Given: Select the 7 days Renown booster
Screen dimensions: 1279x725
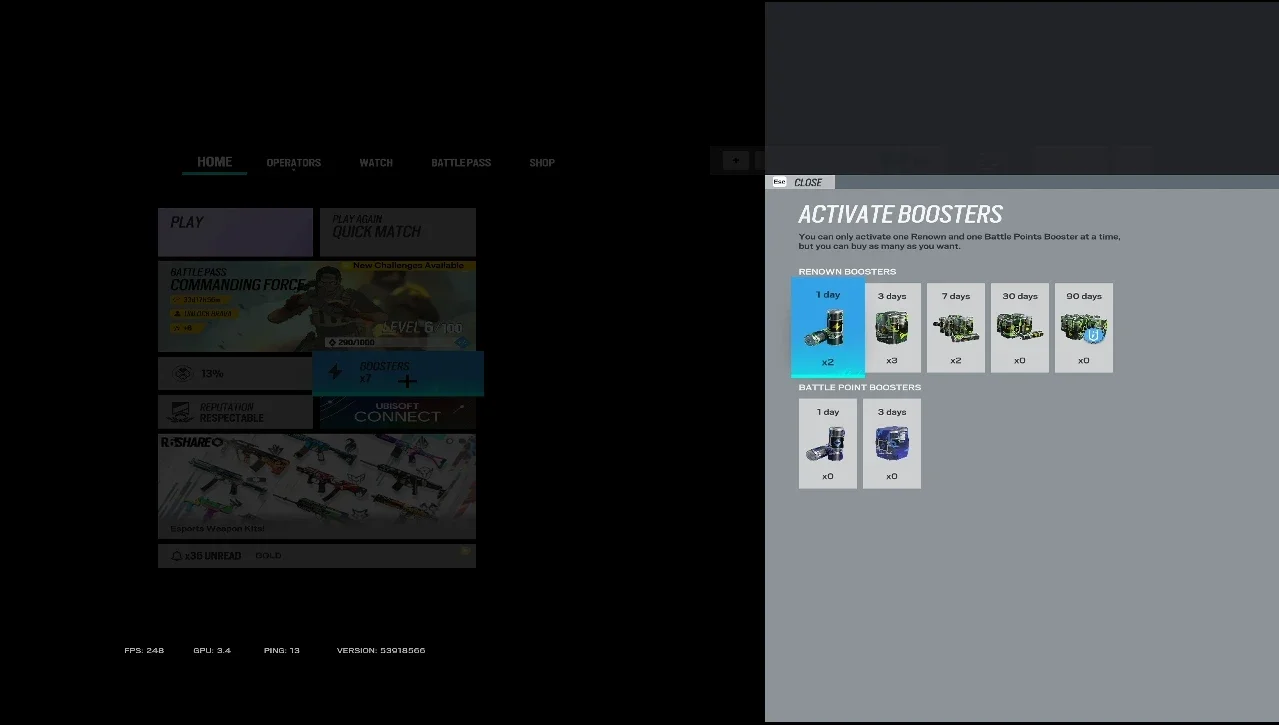Looking at the screenshot, I should point(956,328).
